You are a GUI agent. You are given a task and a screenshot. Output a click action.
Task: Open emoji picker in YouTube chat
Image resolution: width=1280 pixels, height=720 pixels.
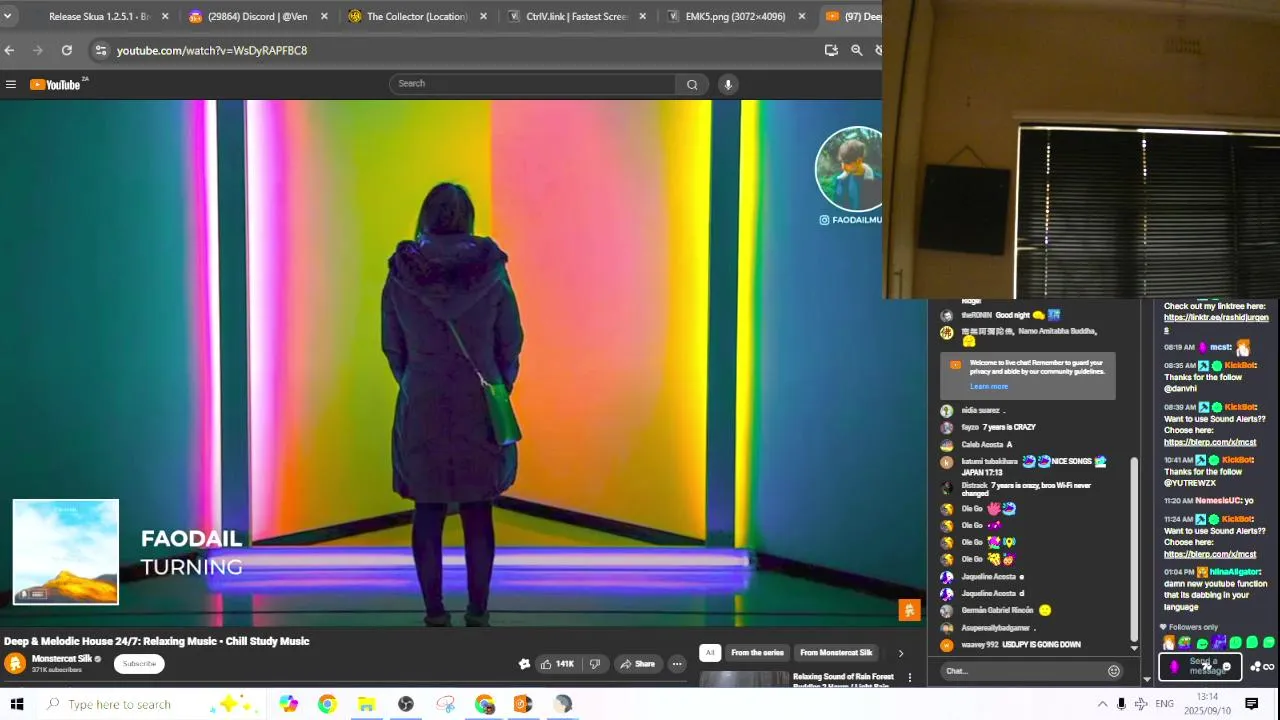[1114, 671]
